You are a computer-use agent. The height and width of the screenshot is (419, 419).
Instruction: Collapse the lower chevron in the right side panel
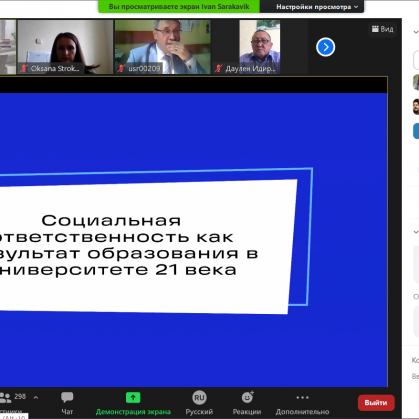[416, 232]
